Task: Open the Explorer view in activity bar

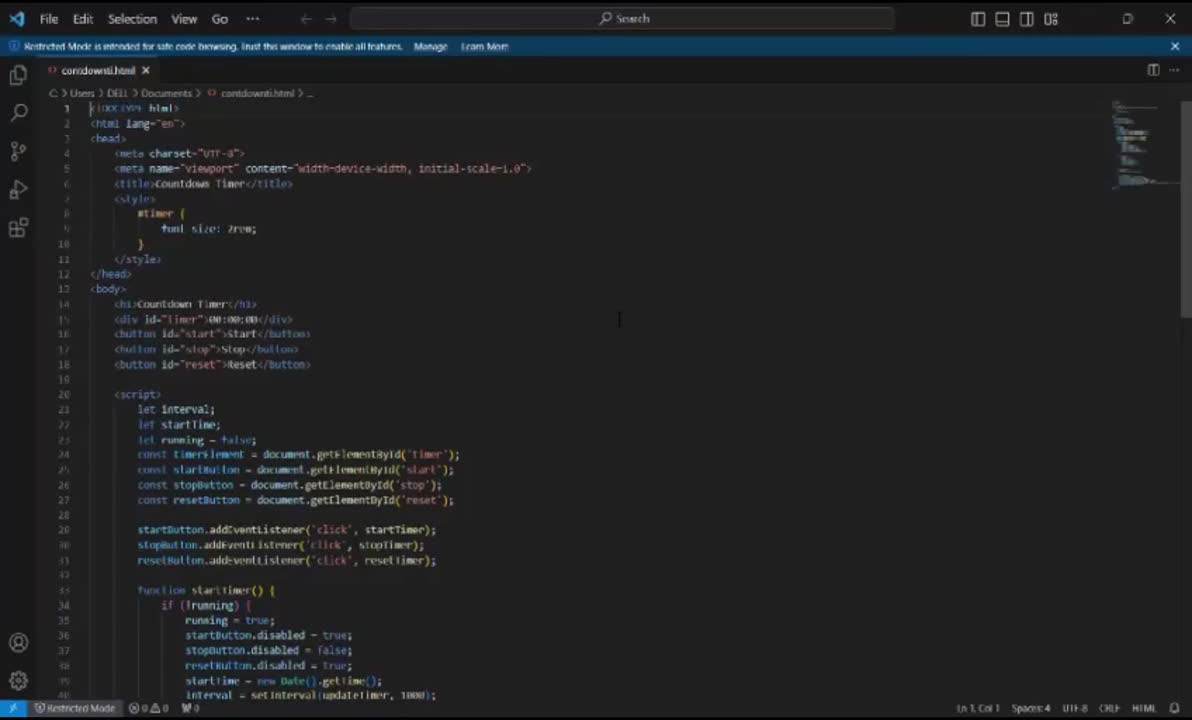Action: (x=18, y=75)
